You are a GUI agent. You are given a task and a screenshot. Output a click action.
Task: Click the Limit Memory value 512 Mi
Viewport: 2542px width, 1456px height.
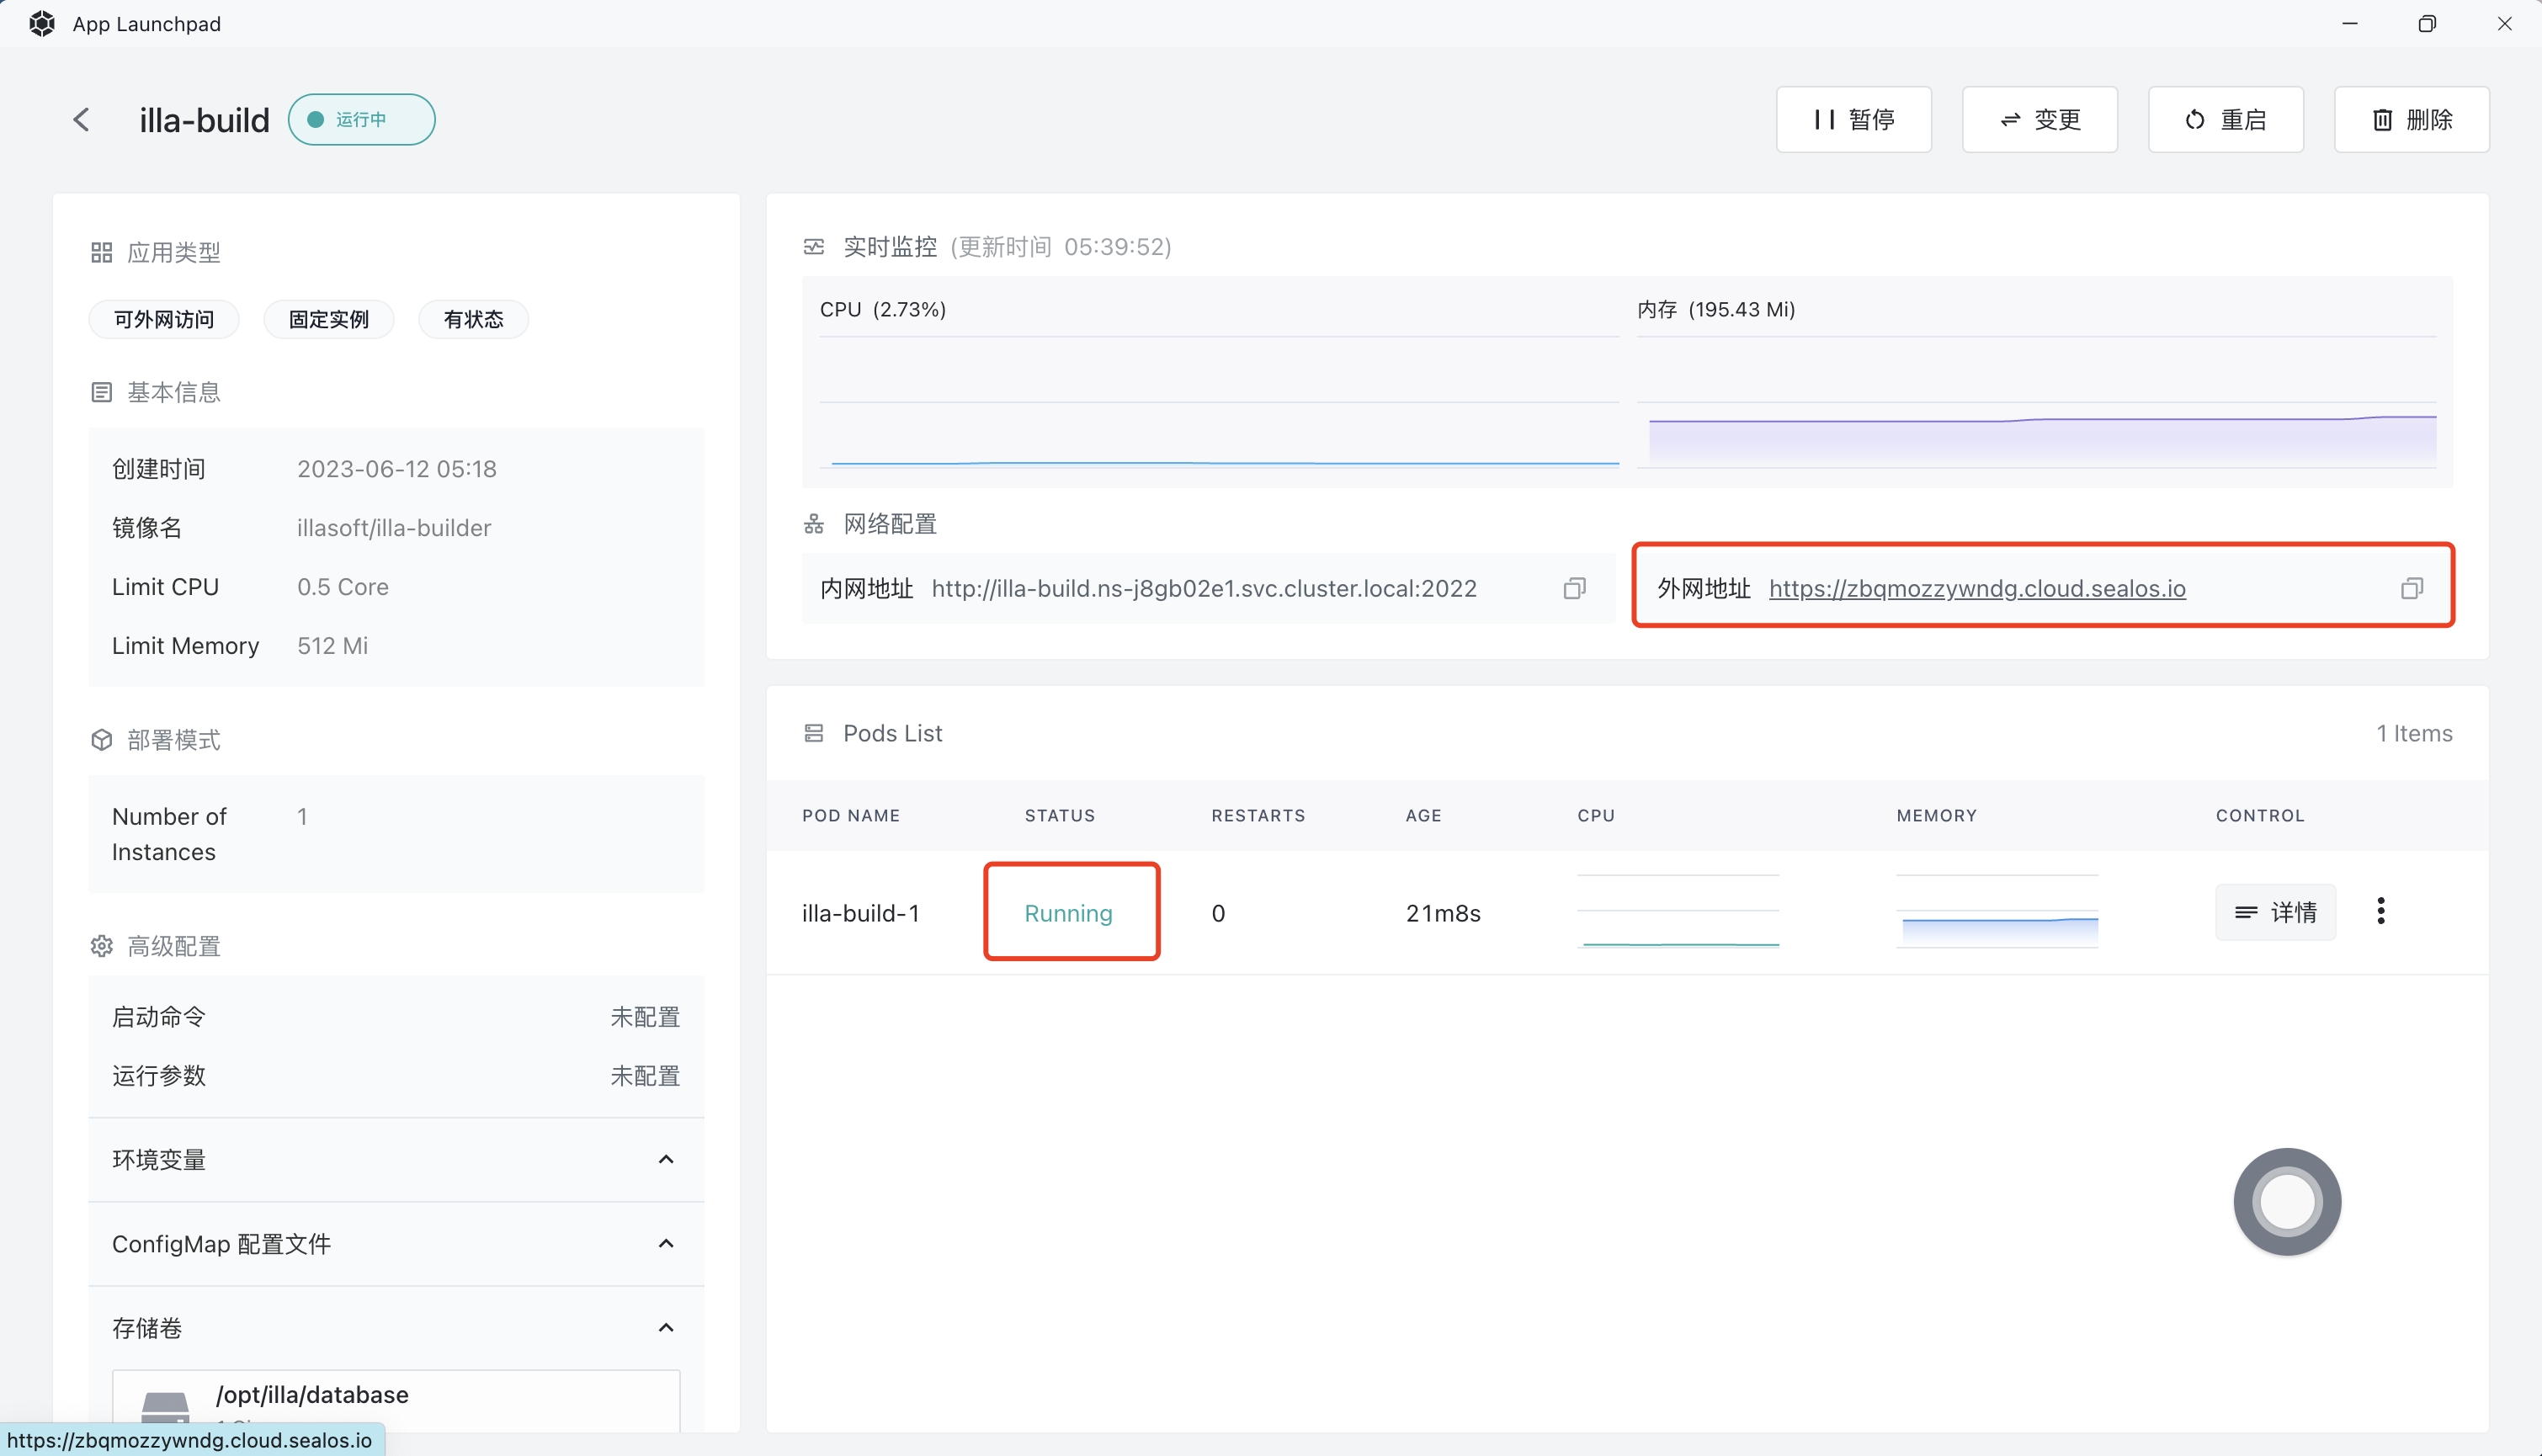click(x=332, y=646)
